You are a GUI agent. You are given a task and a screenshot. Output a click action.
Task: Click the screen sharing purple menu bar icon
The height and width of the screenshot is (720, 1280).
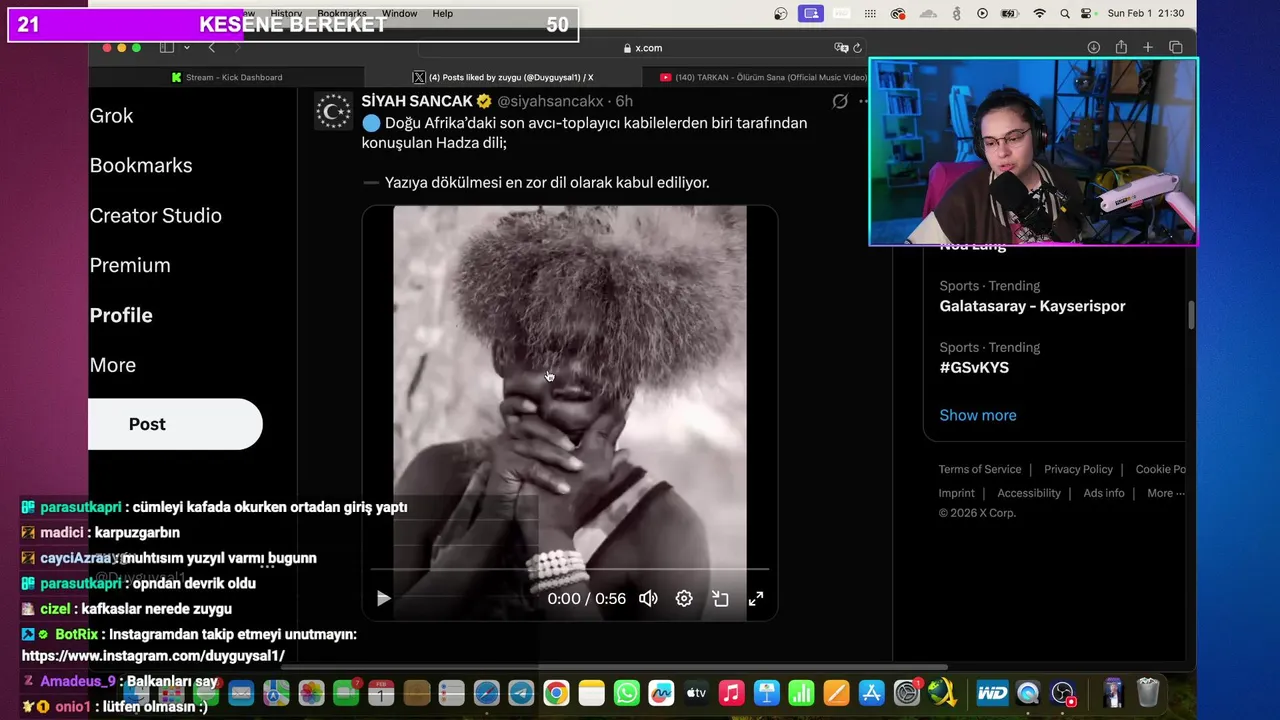(x=811, y=14)
